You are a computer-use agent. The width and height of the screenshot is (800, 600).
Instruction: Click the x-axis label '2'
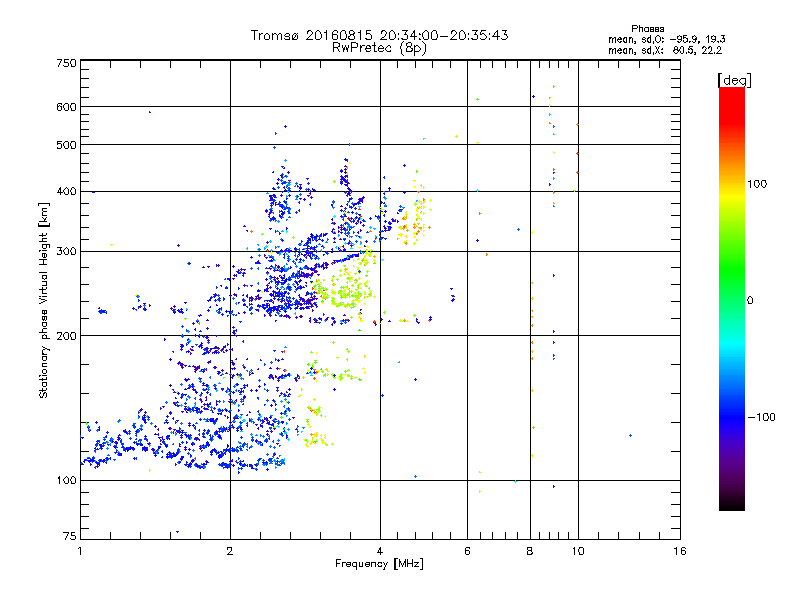point(230,551)
